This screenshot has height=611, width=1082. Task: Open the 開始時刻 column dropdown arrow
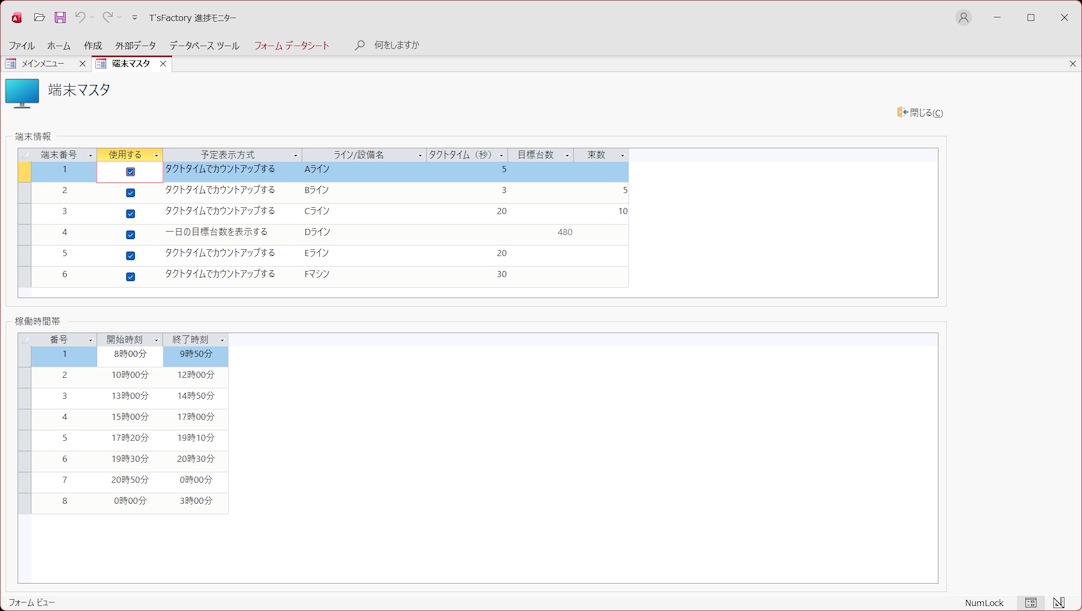tap(156, 341)
